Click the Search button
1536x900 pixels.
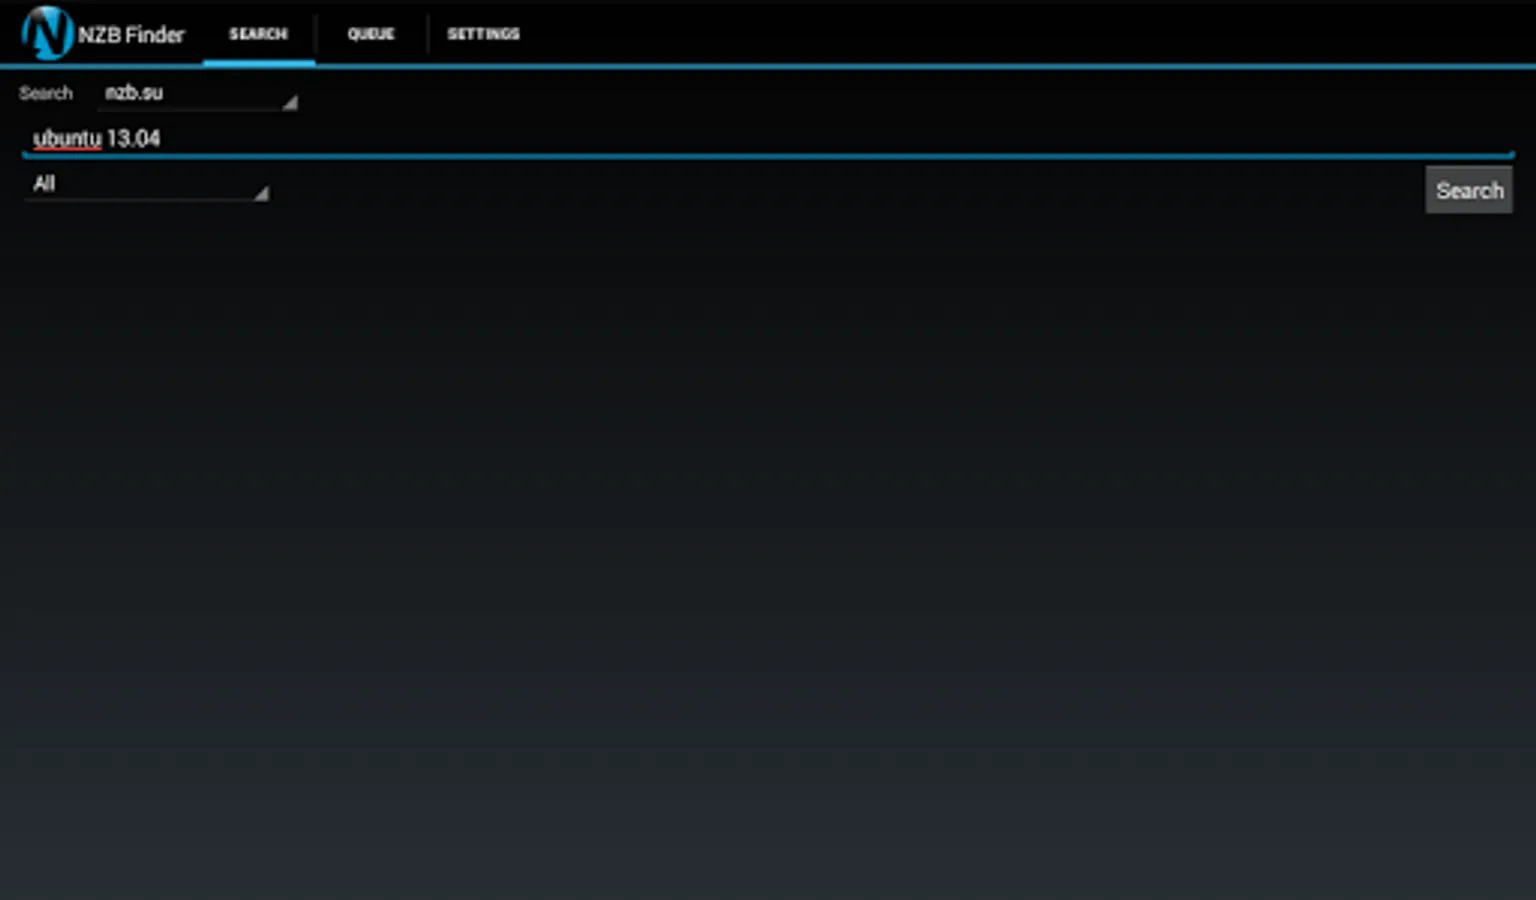(1469, 190)
